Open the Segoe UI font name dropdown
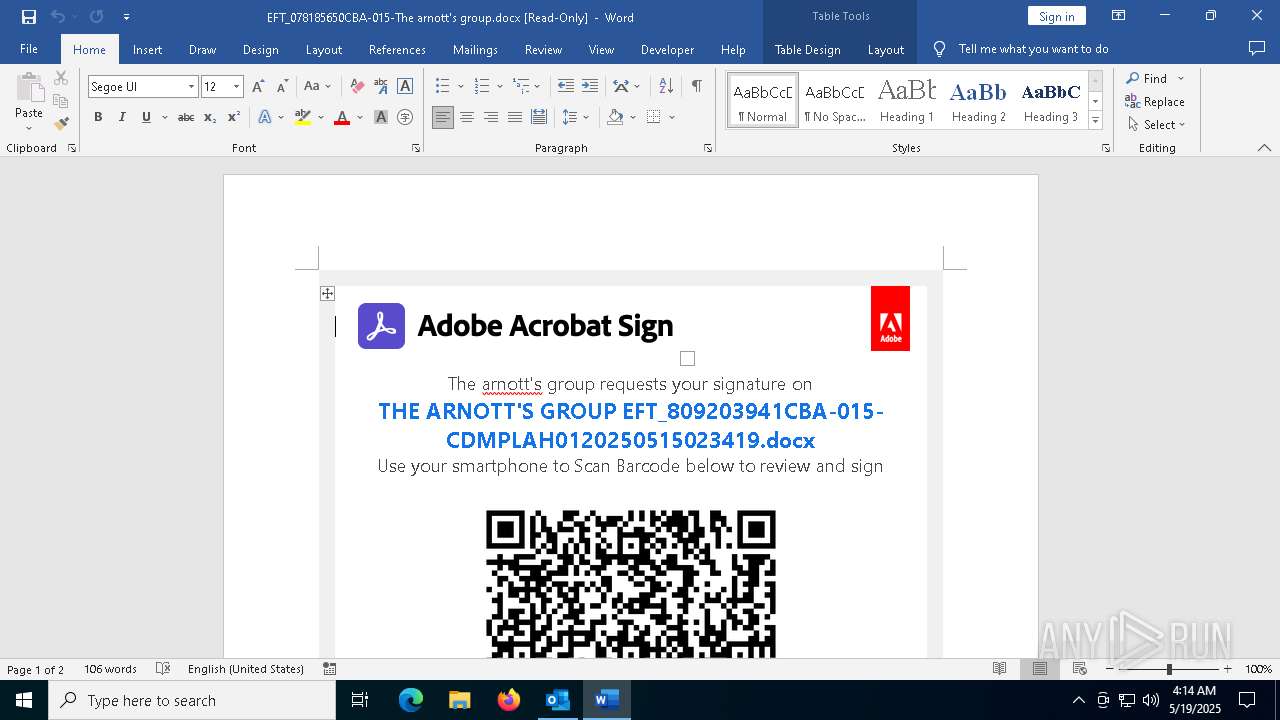The width and height of the screenshot is (1280, 720). click(191, 87)
